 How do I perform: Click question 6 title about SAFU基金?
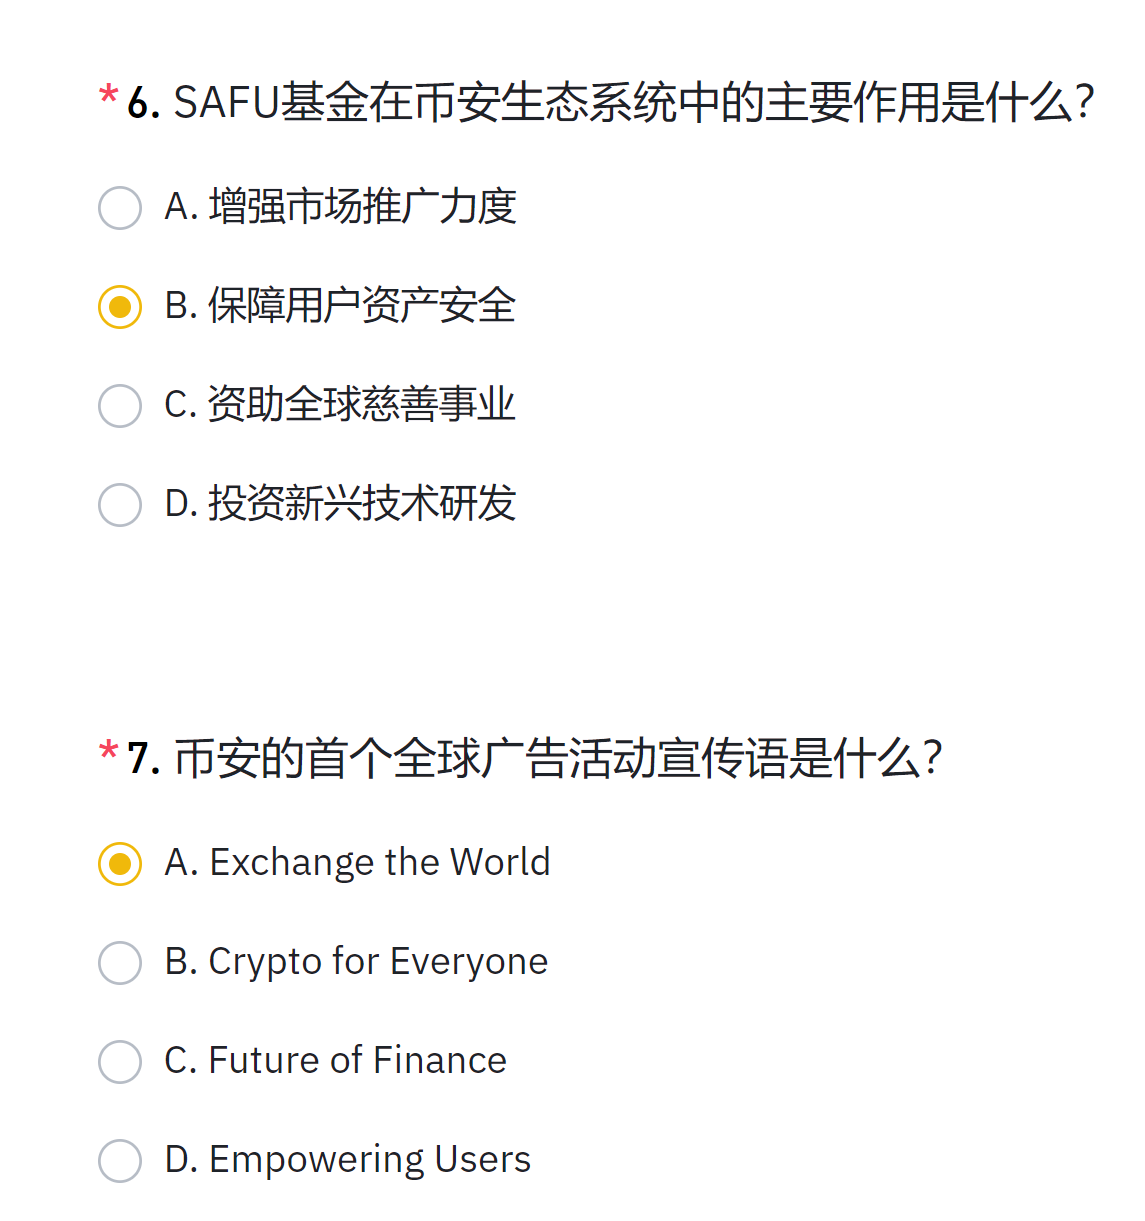[611, 103]
